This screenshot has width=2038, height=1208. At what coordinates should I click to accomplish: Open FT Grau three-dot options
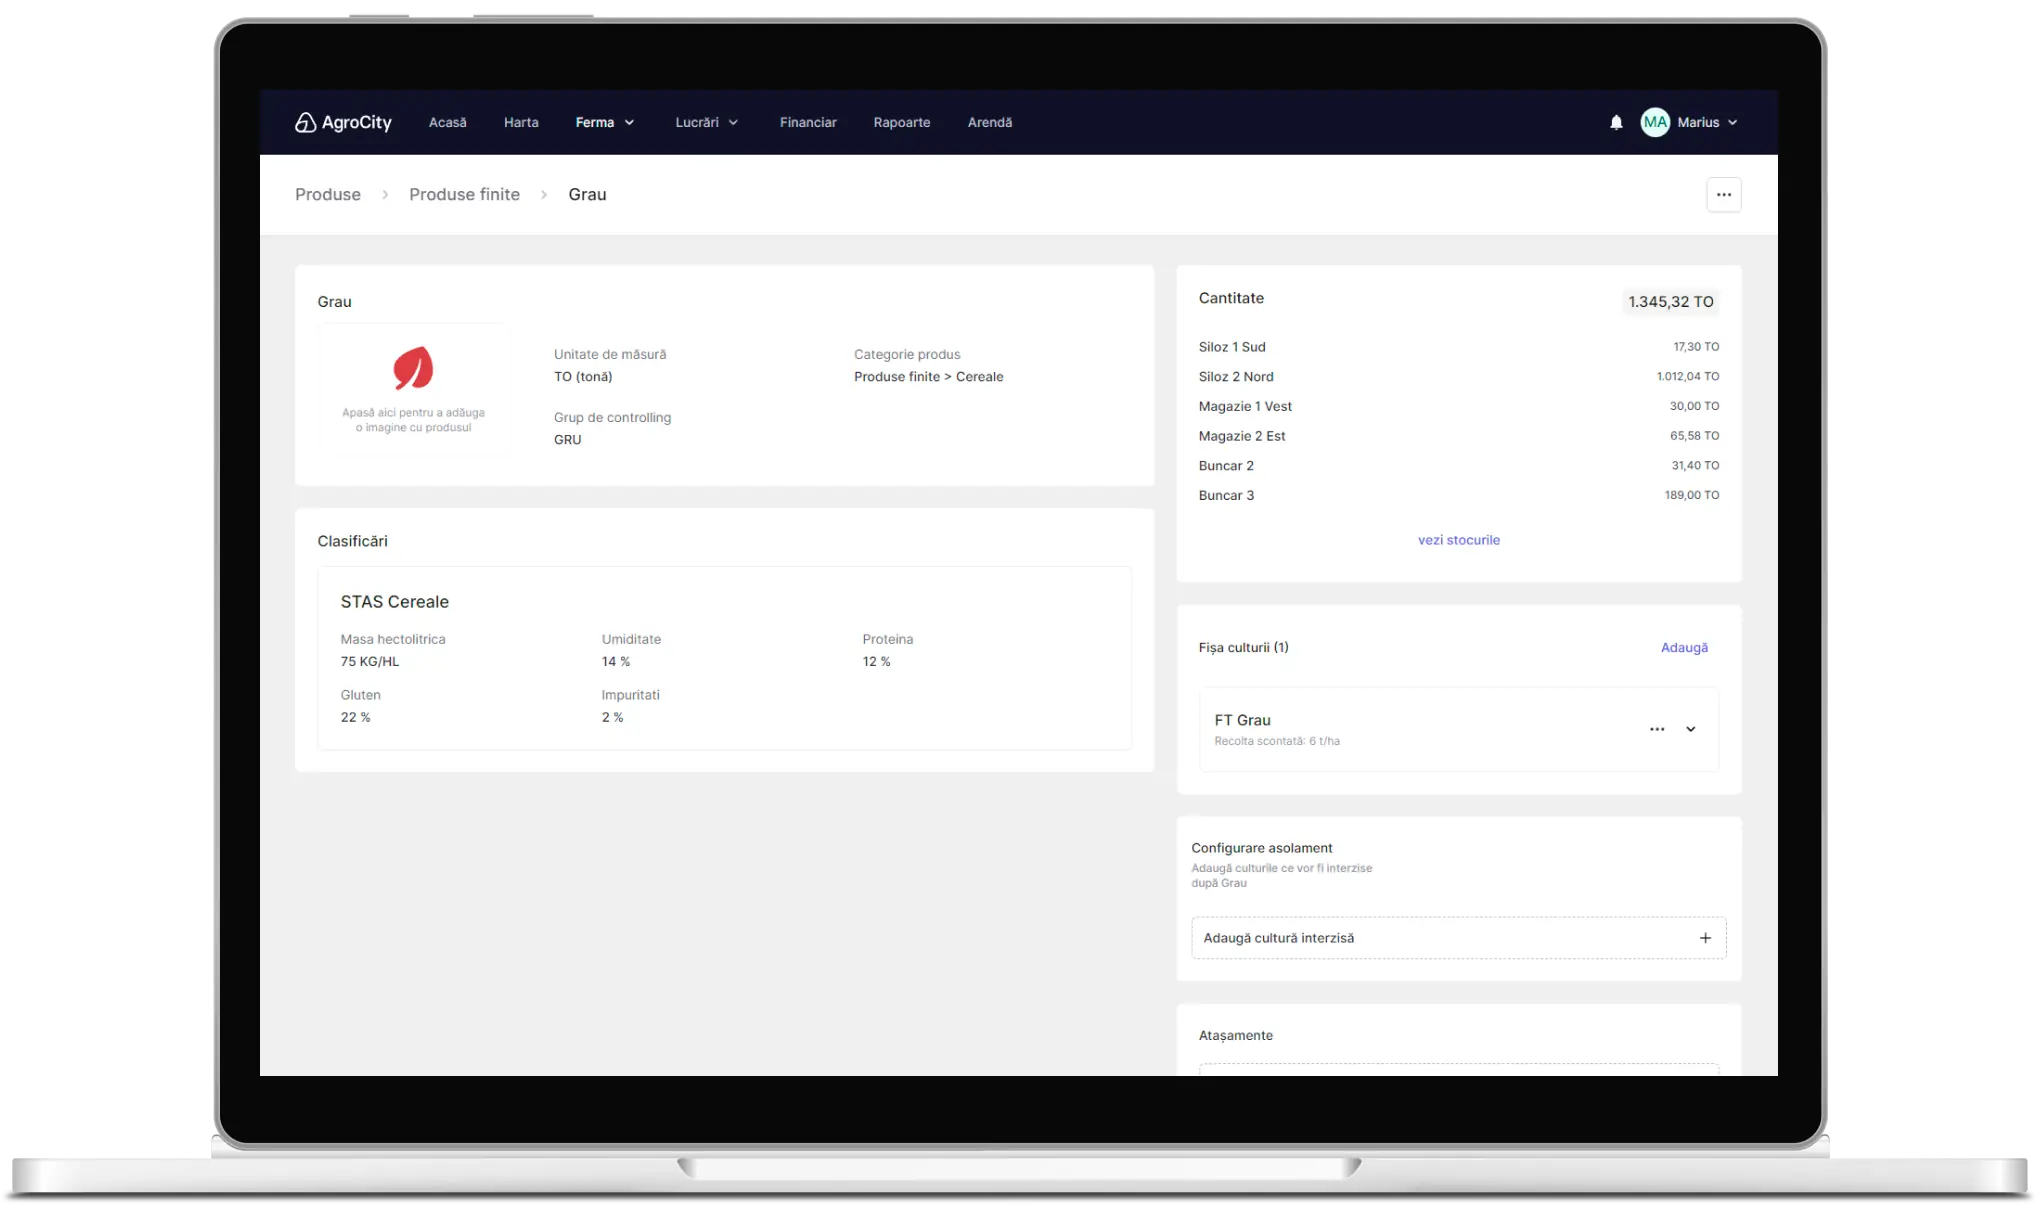(x=1657, y=729)
